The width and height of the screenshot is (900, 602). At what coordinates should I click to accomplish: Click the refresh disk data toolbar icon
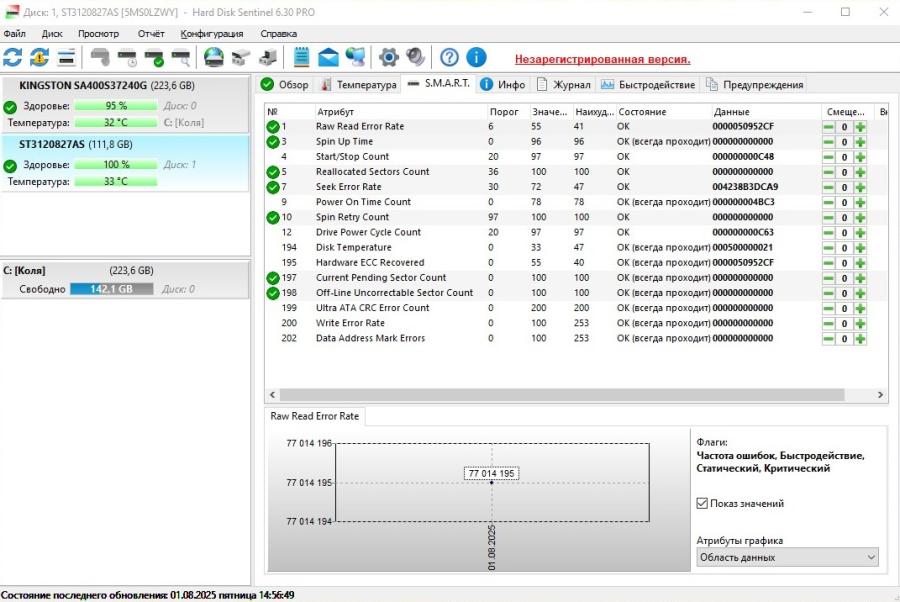point(13,57)
